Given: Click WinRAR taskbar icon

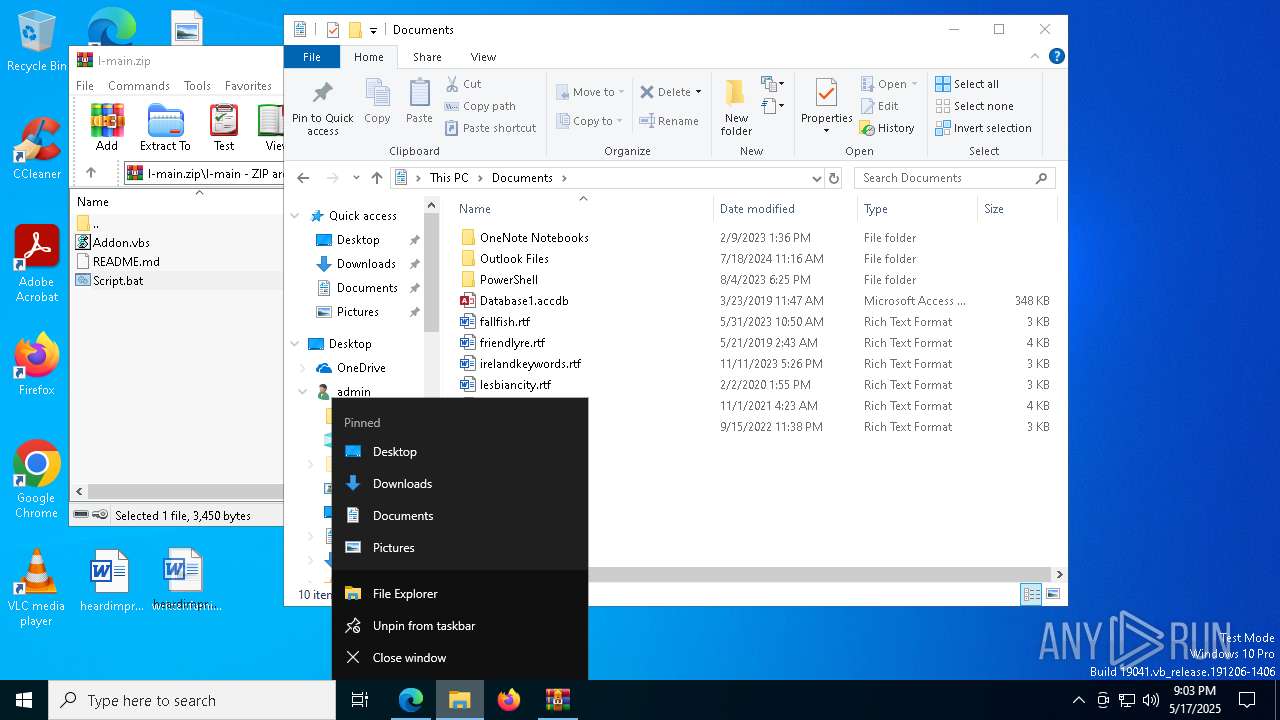Looking at the screenshot, I should [558, 700].
